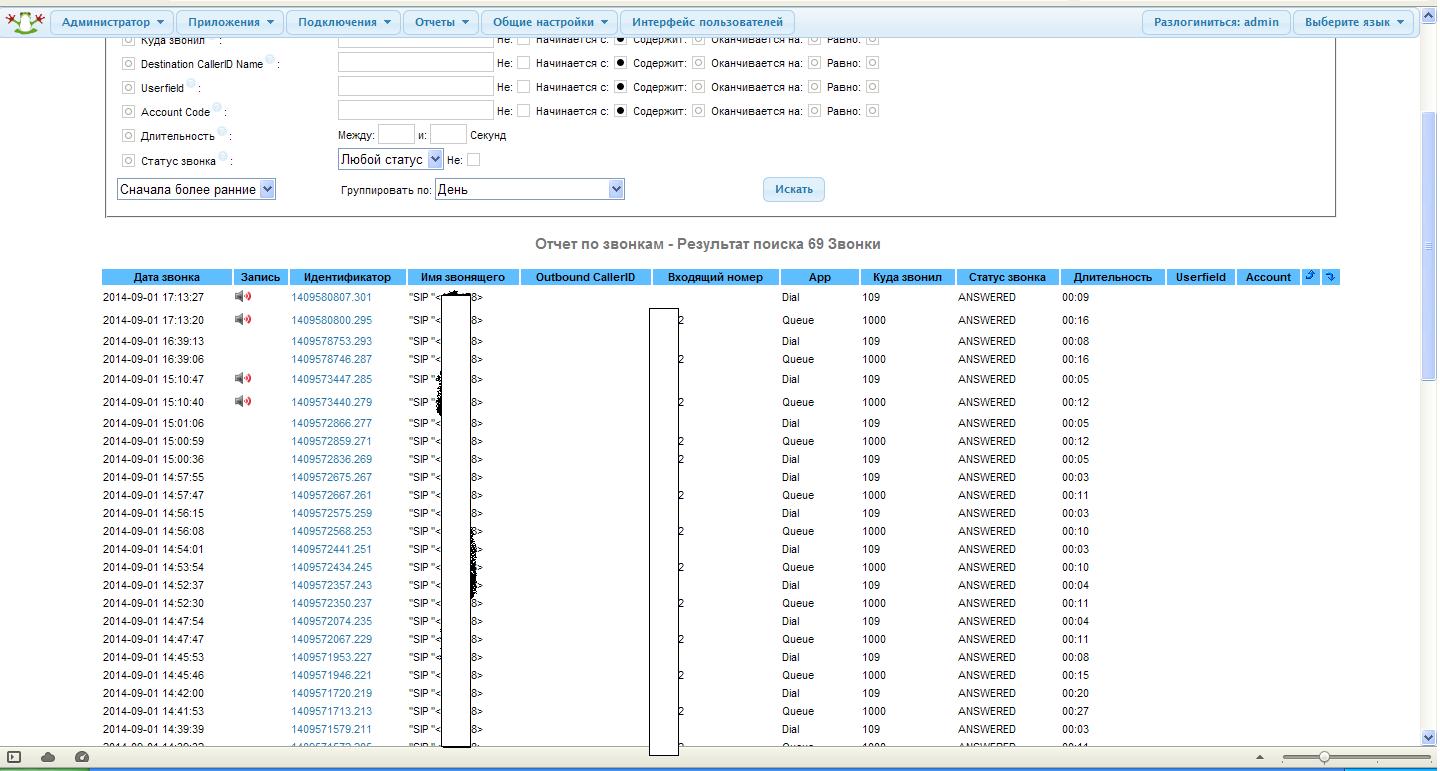Click the cloud icon in the status bar

[x=48, y=757]
